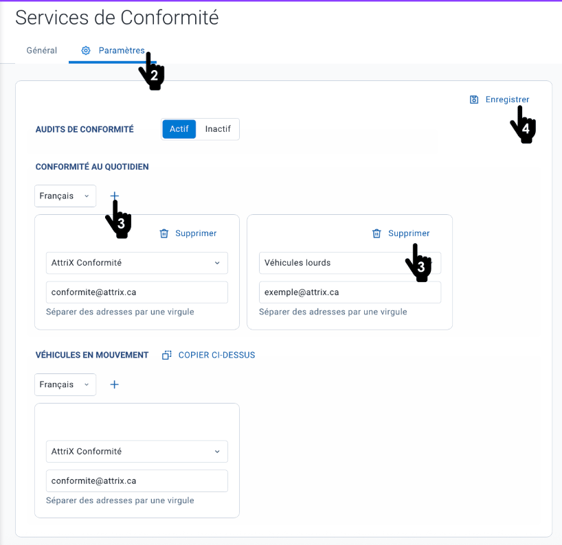Set Audits de conformité to Actif
Image resolution: width=562 pixels, height=545 pixels.
179,129
